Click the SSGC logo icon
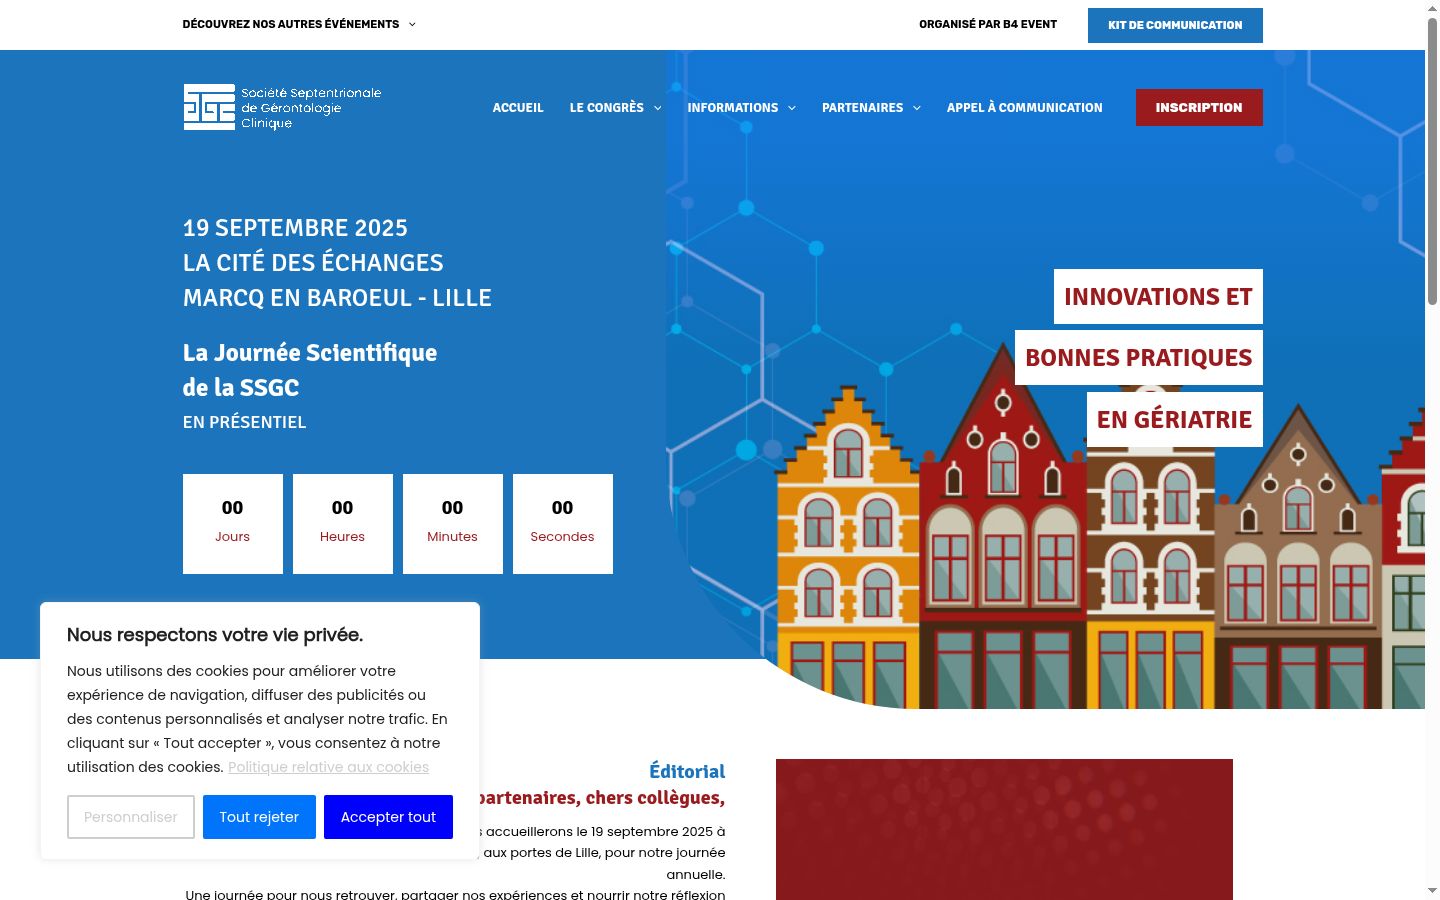 (x=209, y=107)
